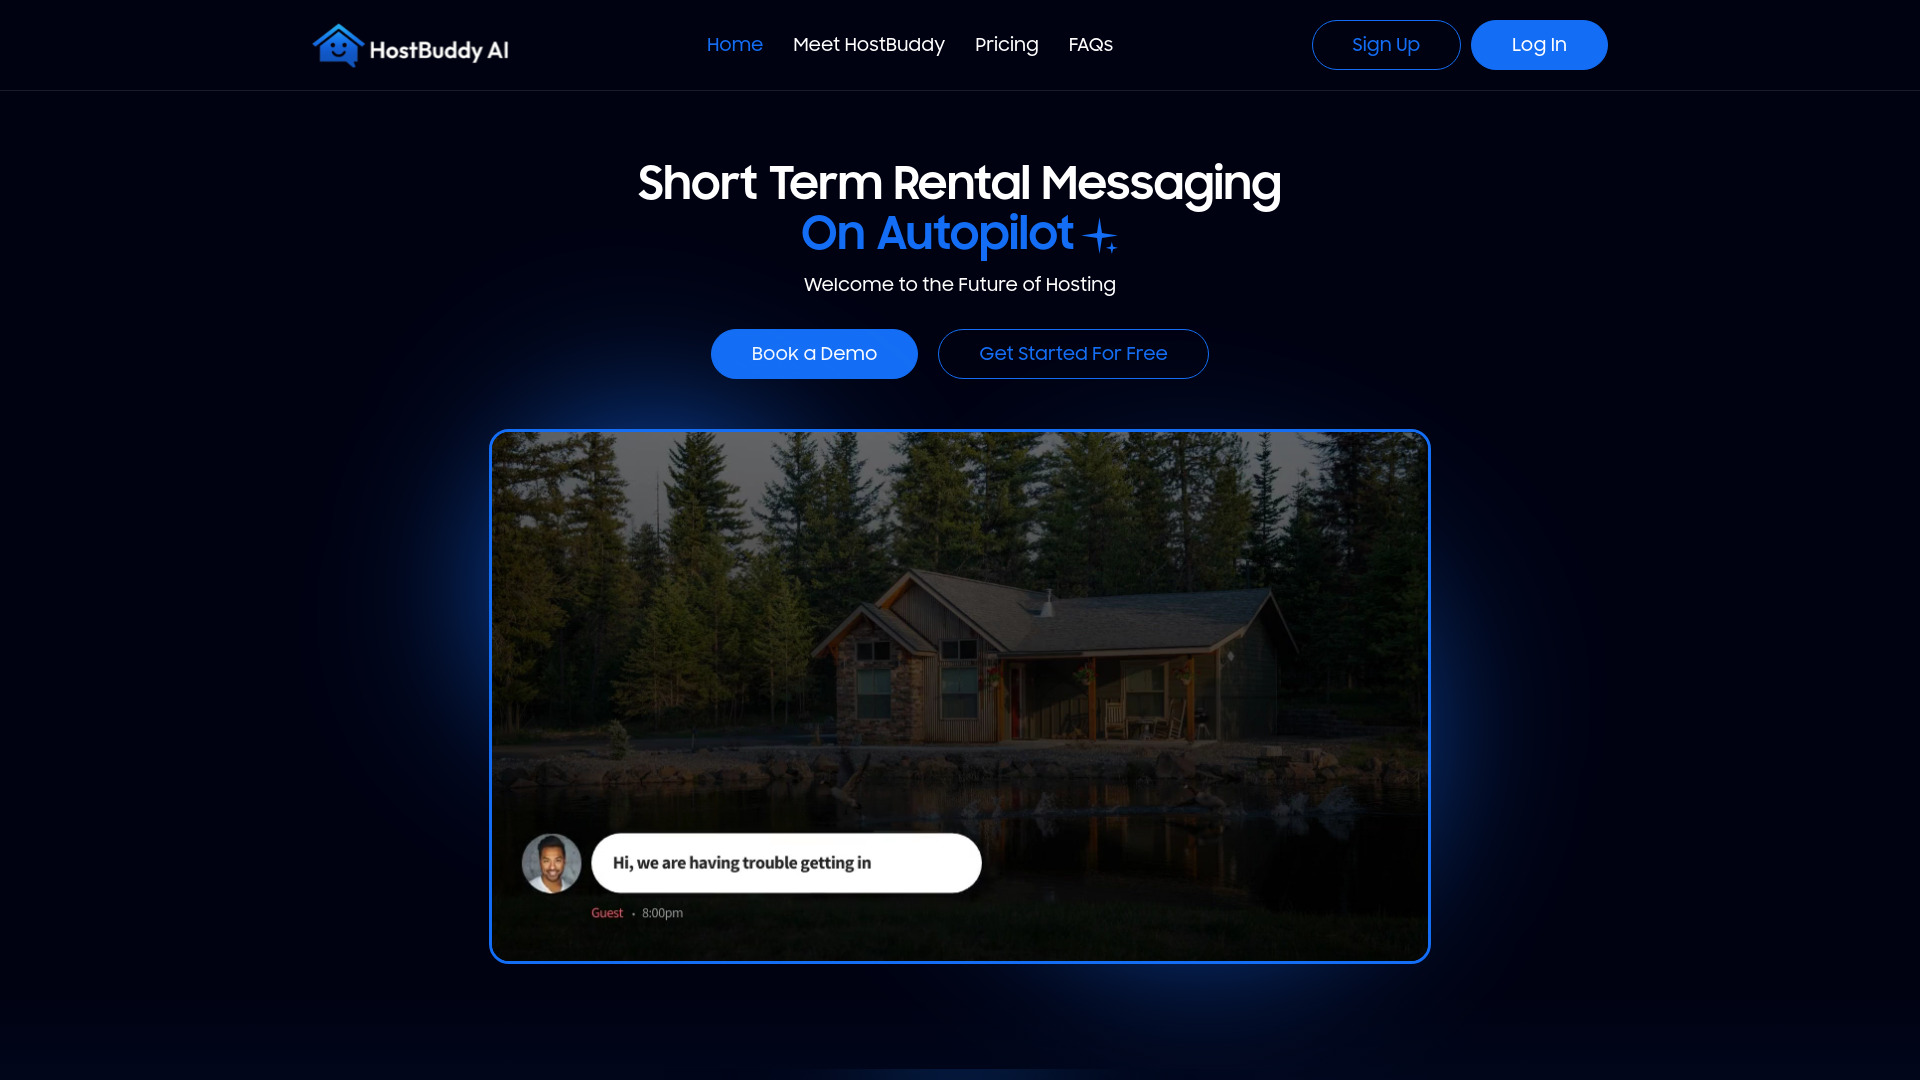1920x1080 pixels.
Task: Click the demo booking icon area
Action: [x=814, y=353]
